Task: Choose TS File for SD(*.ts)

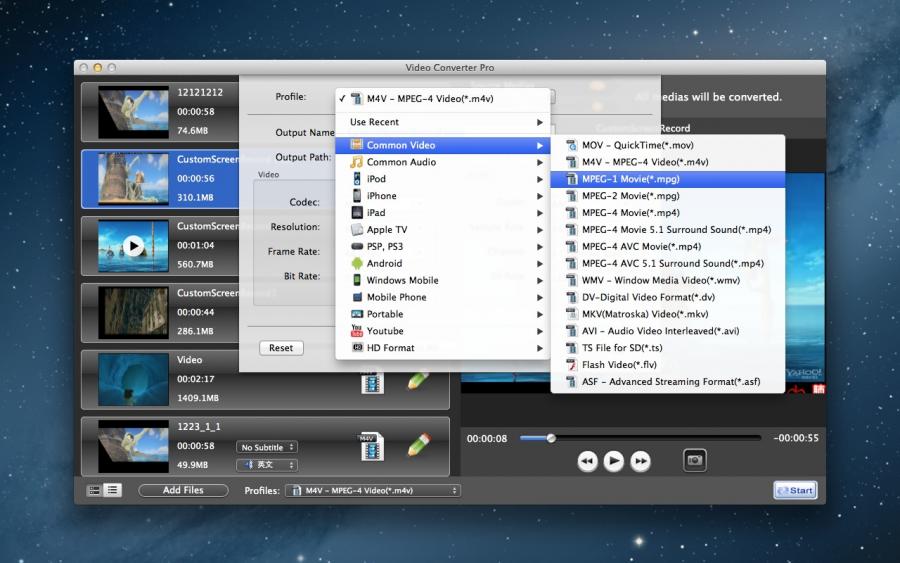Action: click(x=668, y=348)
